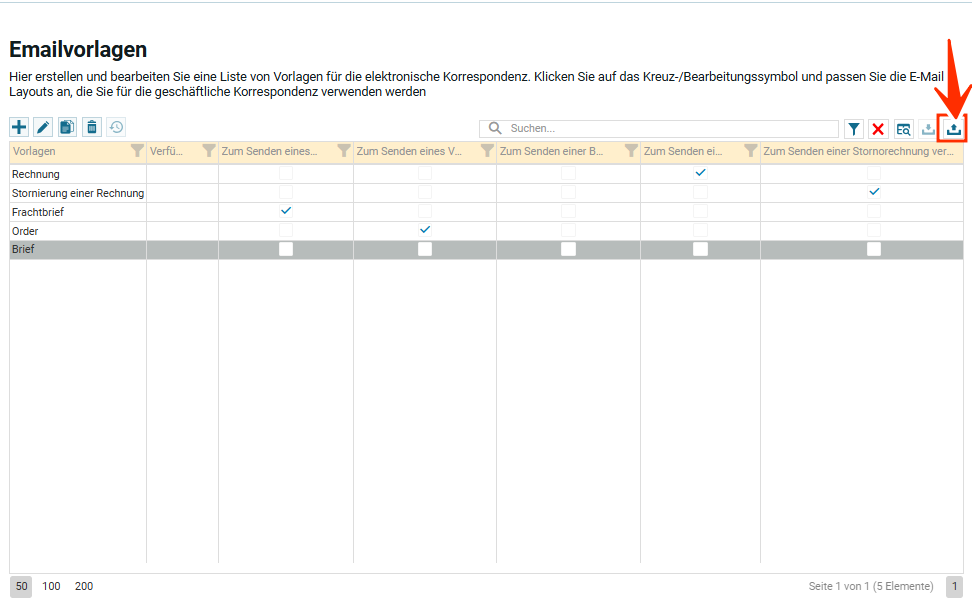Screen dimensions: 972x608
Task: Click the trash delete icon
Action: pos(92,127)
